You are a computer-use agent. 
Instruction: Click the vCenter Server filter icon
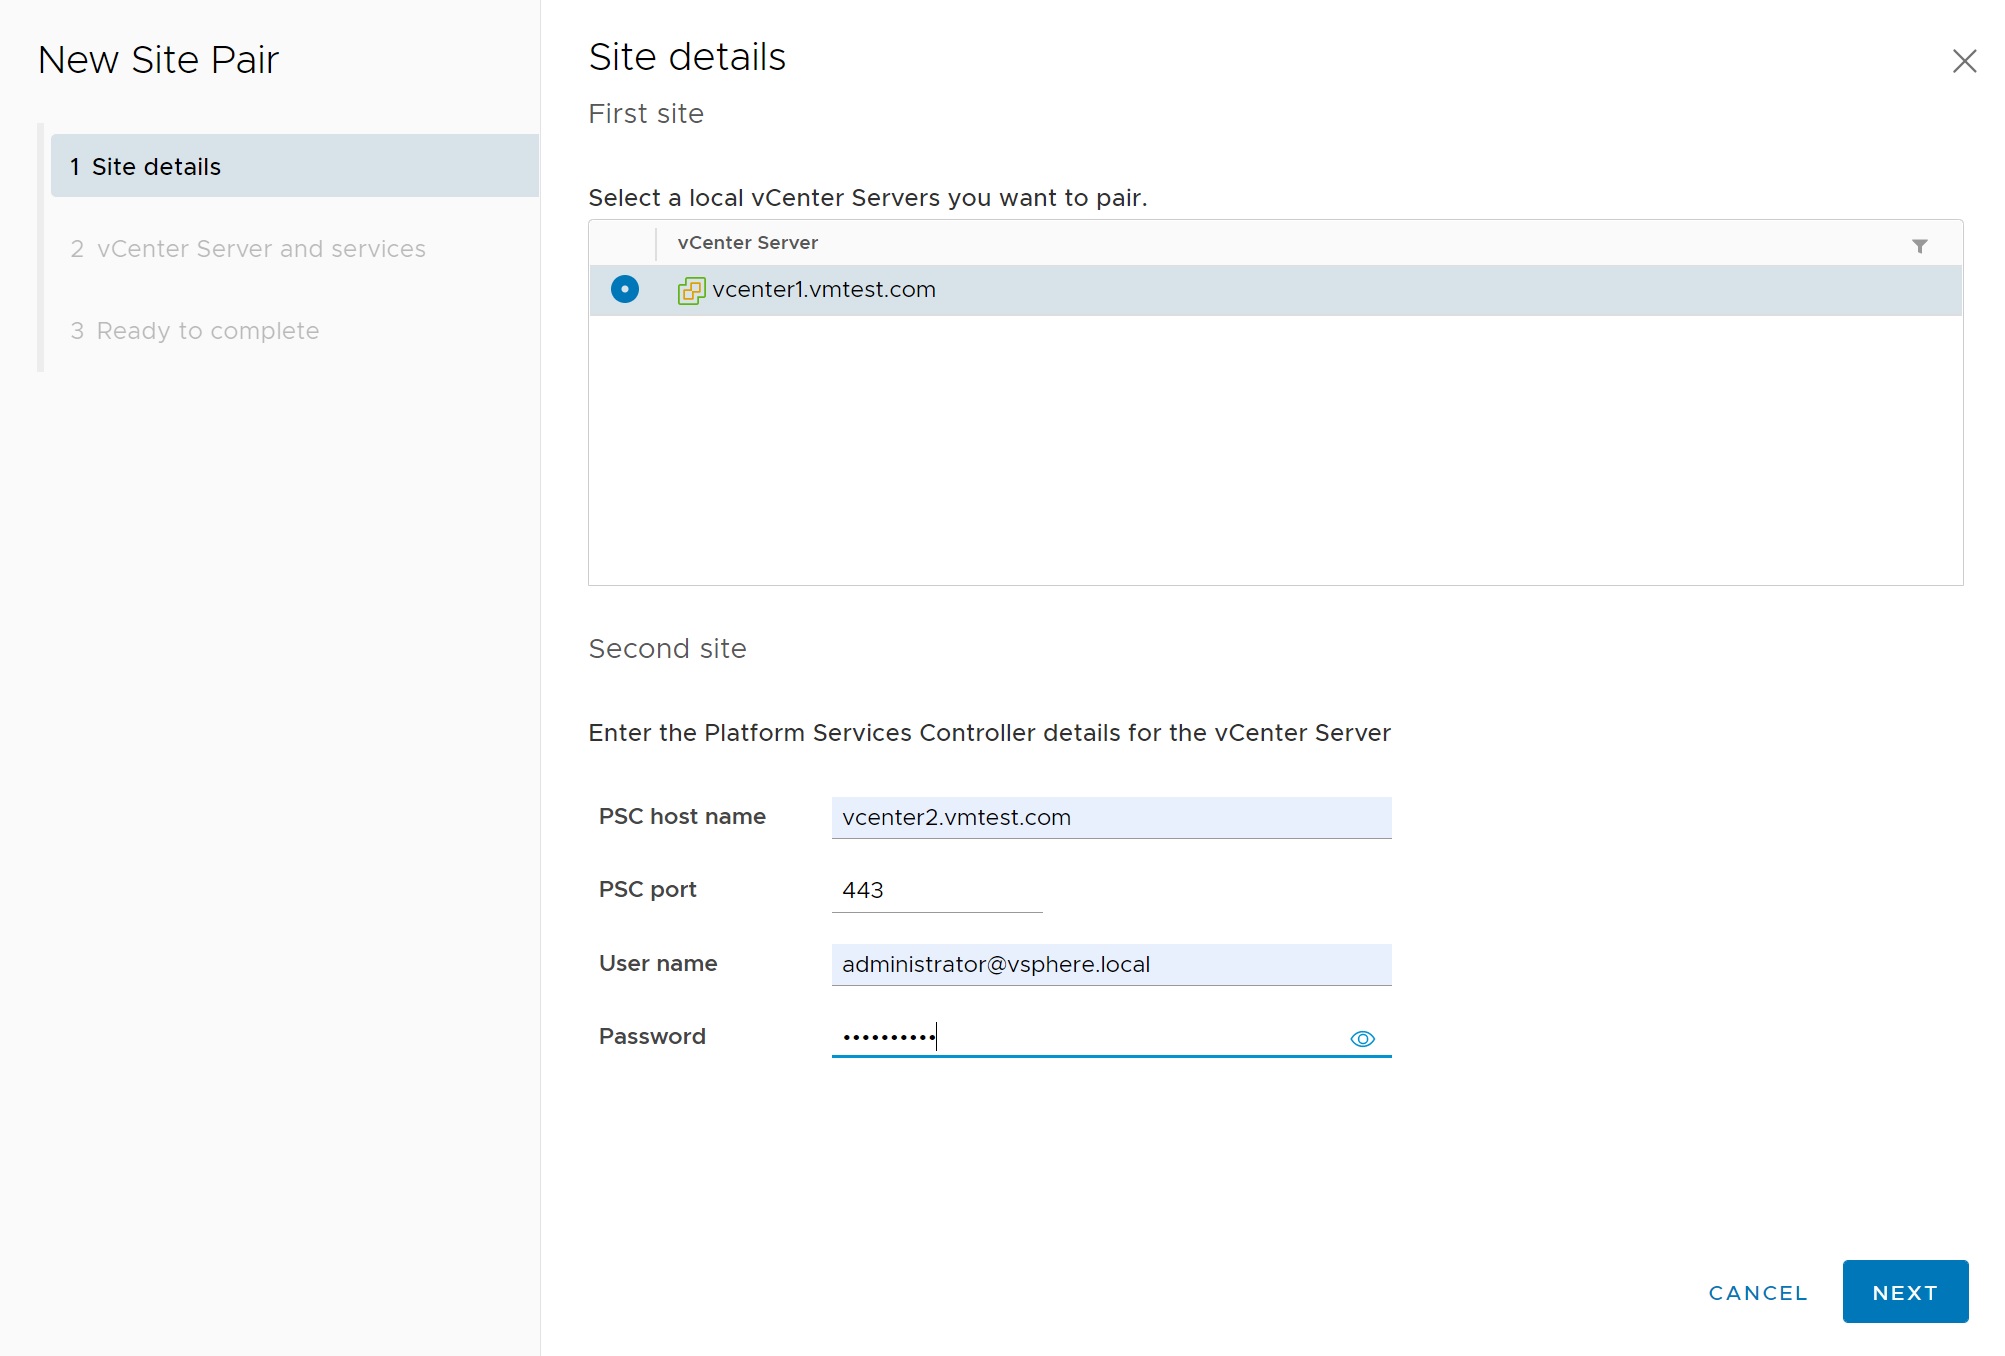click(x=1919, y=245)
